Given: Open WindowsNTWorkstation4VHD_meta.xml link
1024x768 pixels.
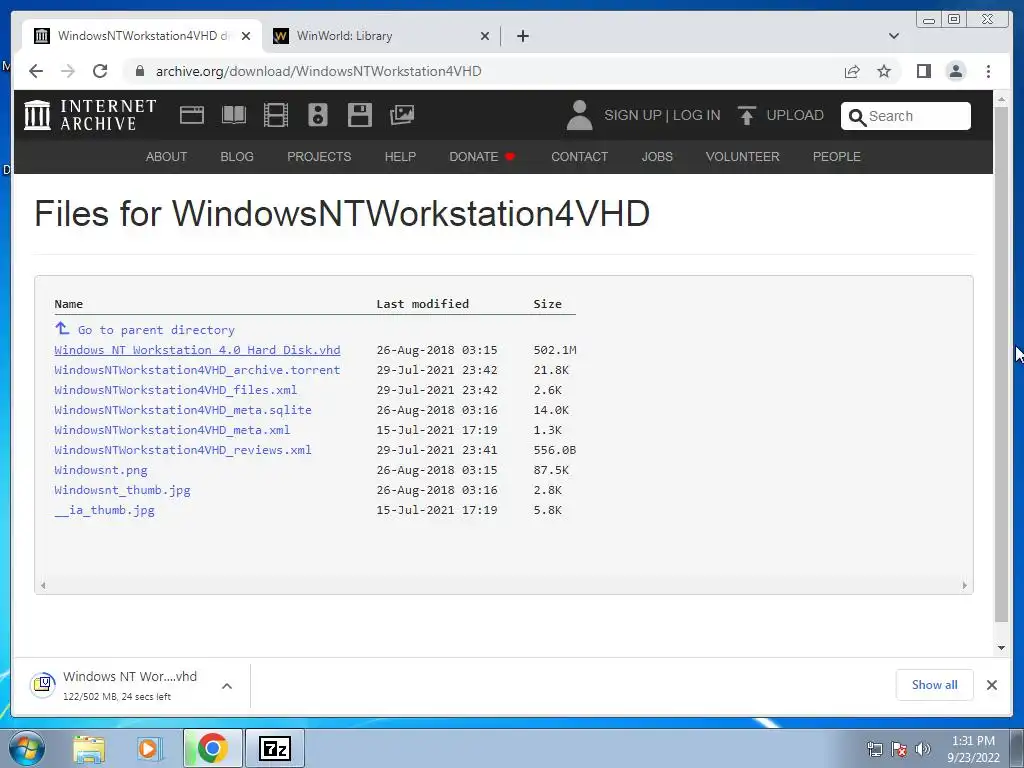Looking at the screenshot, I should click(172, 430).
